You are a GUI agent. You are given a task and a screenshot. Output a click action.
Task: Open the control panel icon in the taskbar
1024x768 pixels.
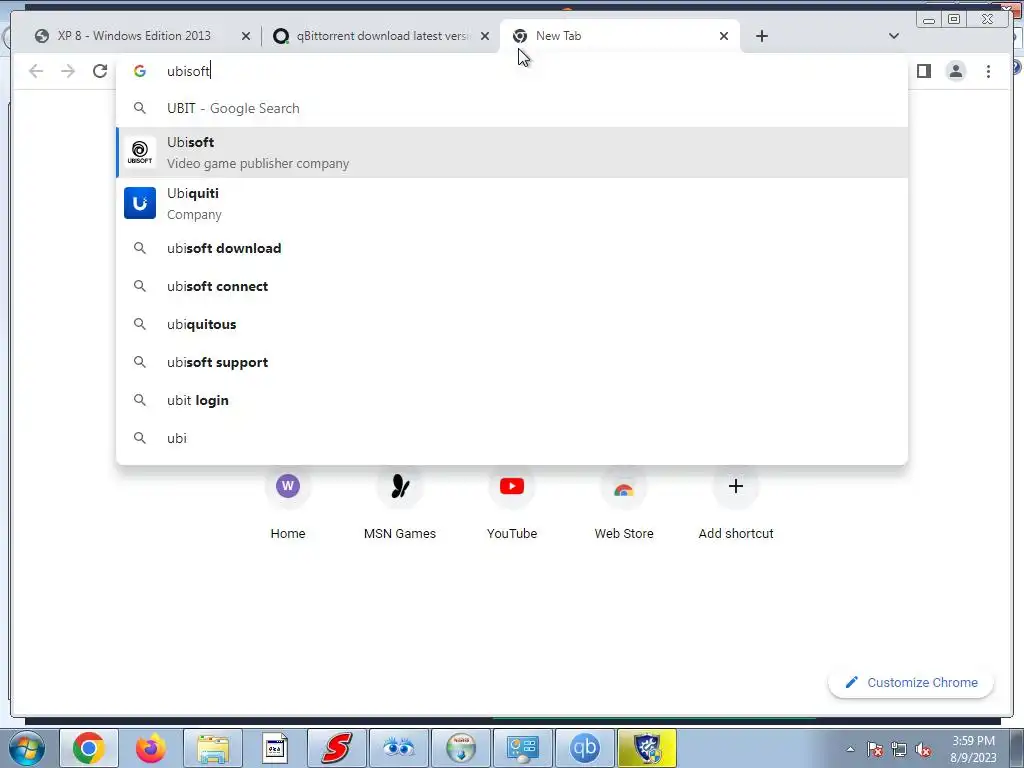pyautogui.click(x=523, y=748)
